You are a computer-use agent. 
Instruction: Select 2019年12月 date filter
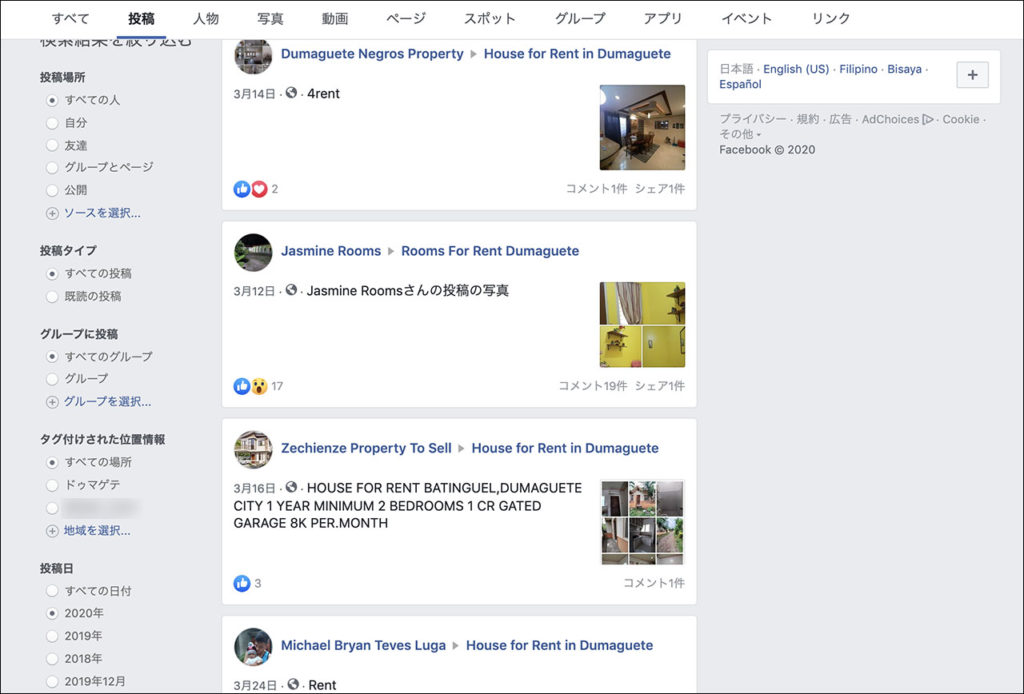coord(52,682)
